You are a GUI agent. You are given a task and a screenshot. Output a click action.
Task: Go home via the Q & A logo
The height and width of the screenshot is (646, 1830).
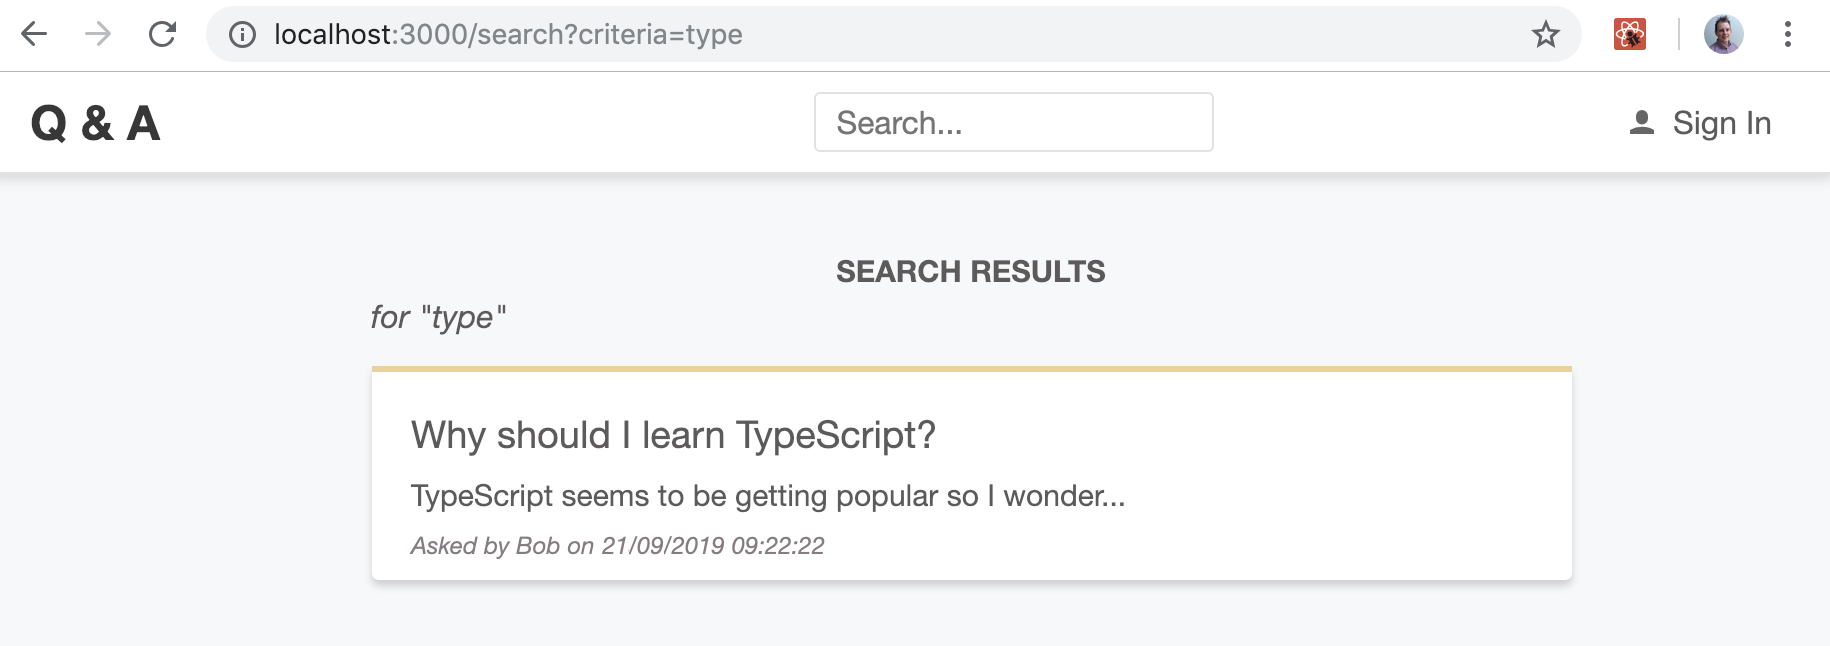(x=96, y=124)
